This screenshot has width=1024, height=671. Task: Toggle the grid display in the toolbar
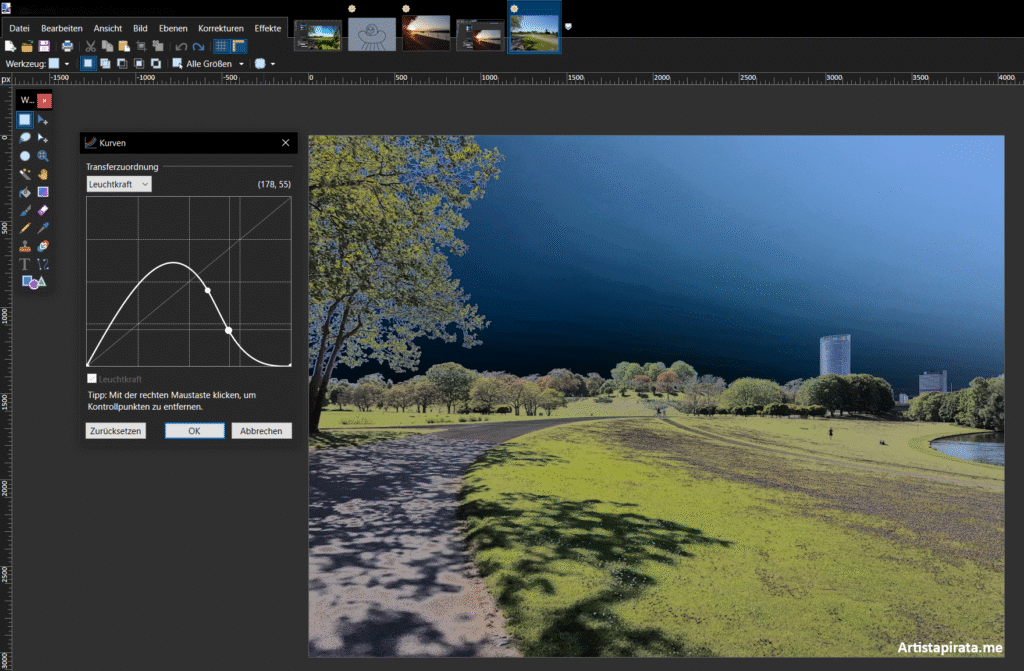[220, 46]
